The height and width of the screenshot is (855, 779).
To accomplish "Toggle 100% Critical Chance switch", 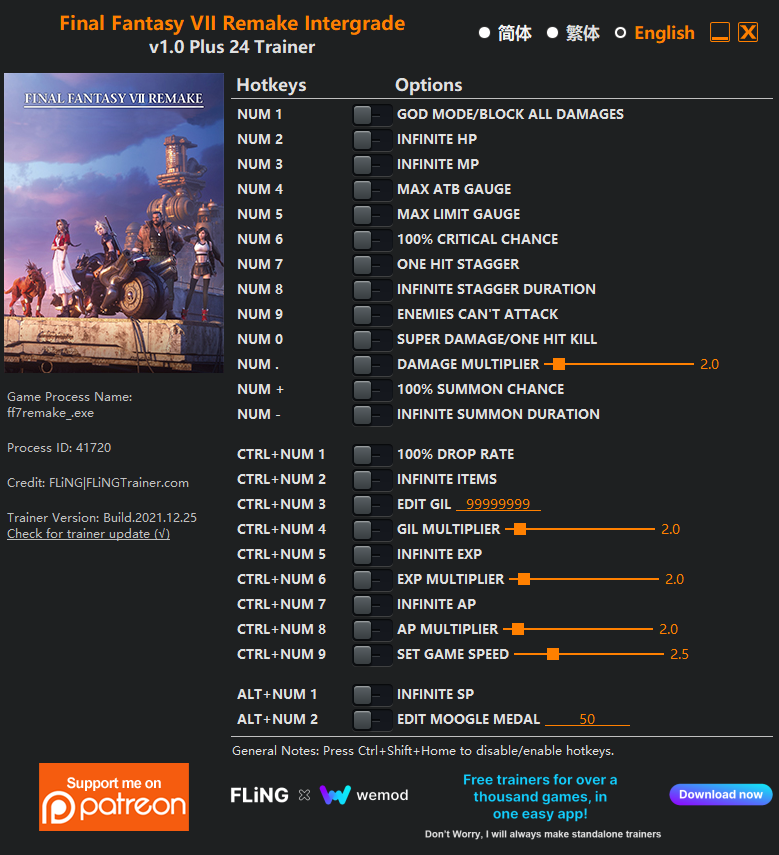I will coord(372,239).
